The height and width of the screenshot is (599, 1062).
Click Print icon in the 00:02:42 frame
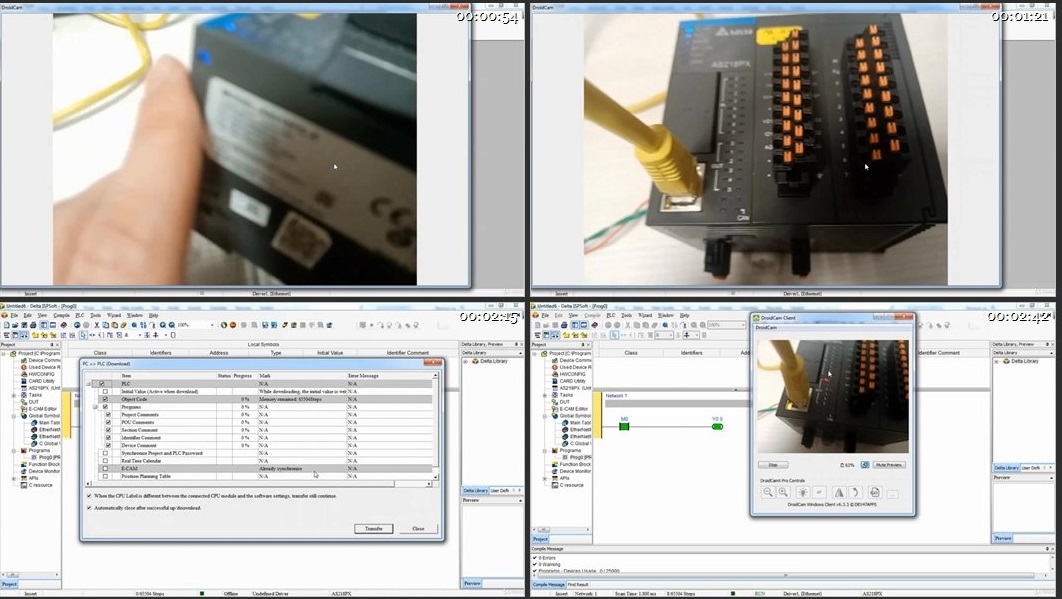[x=564, y=325]
